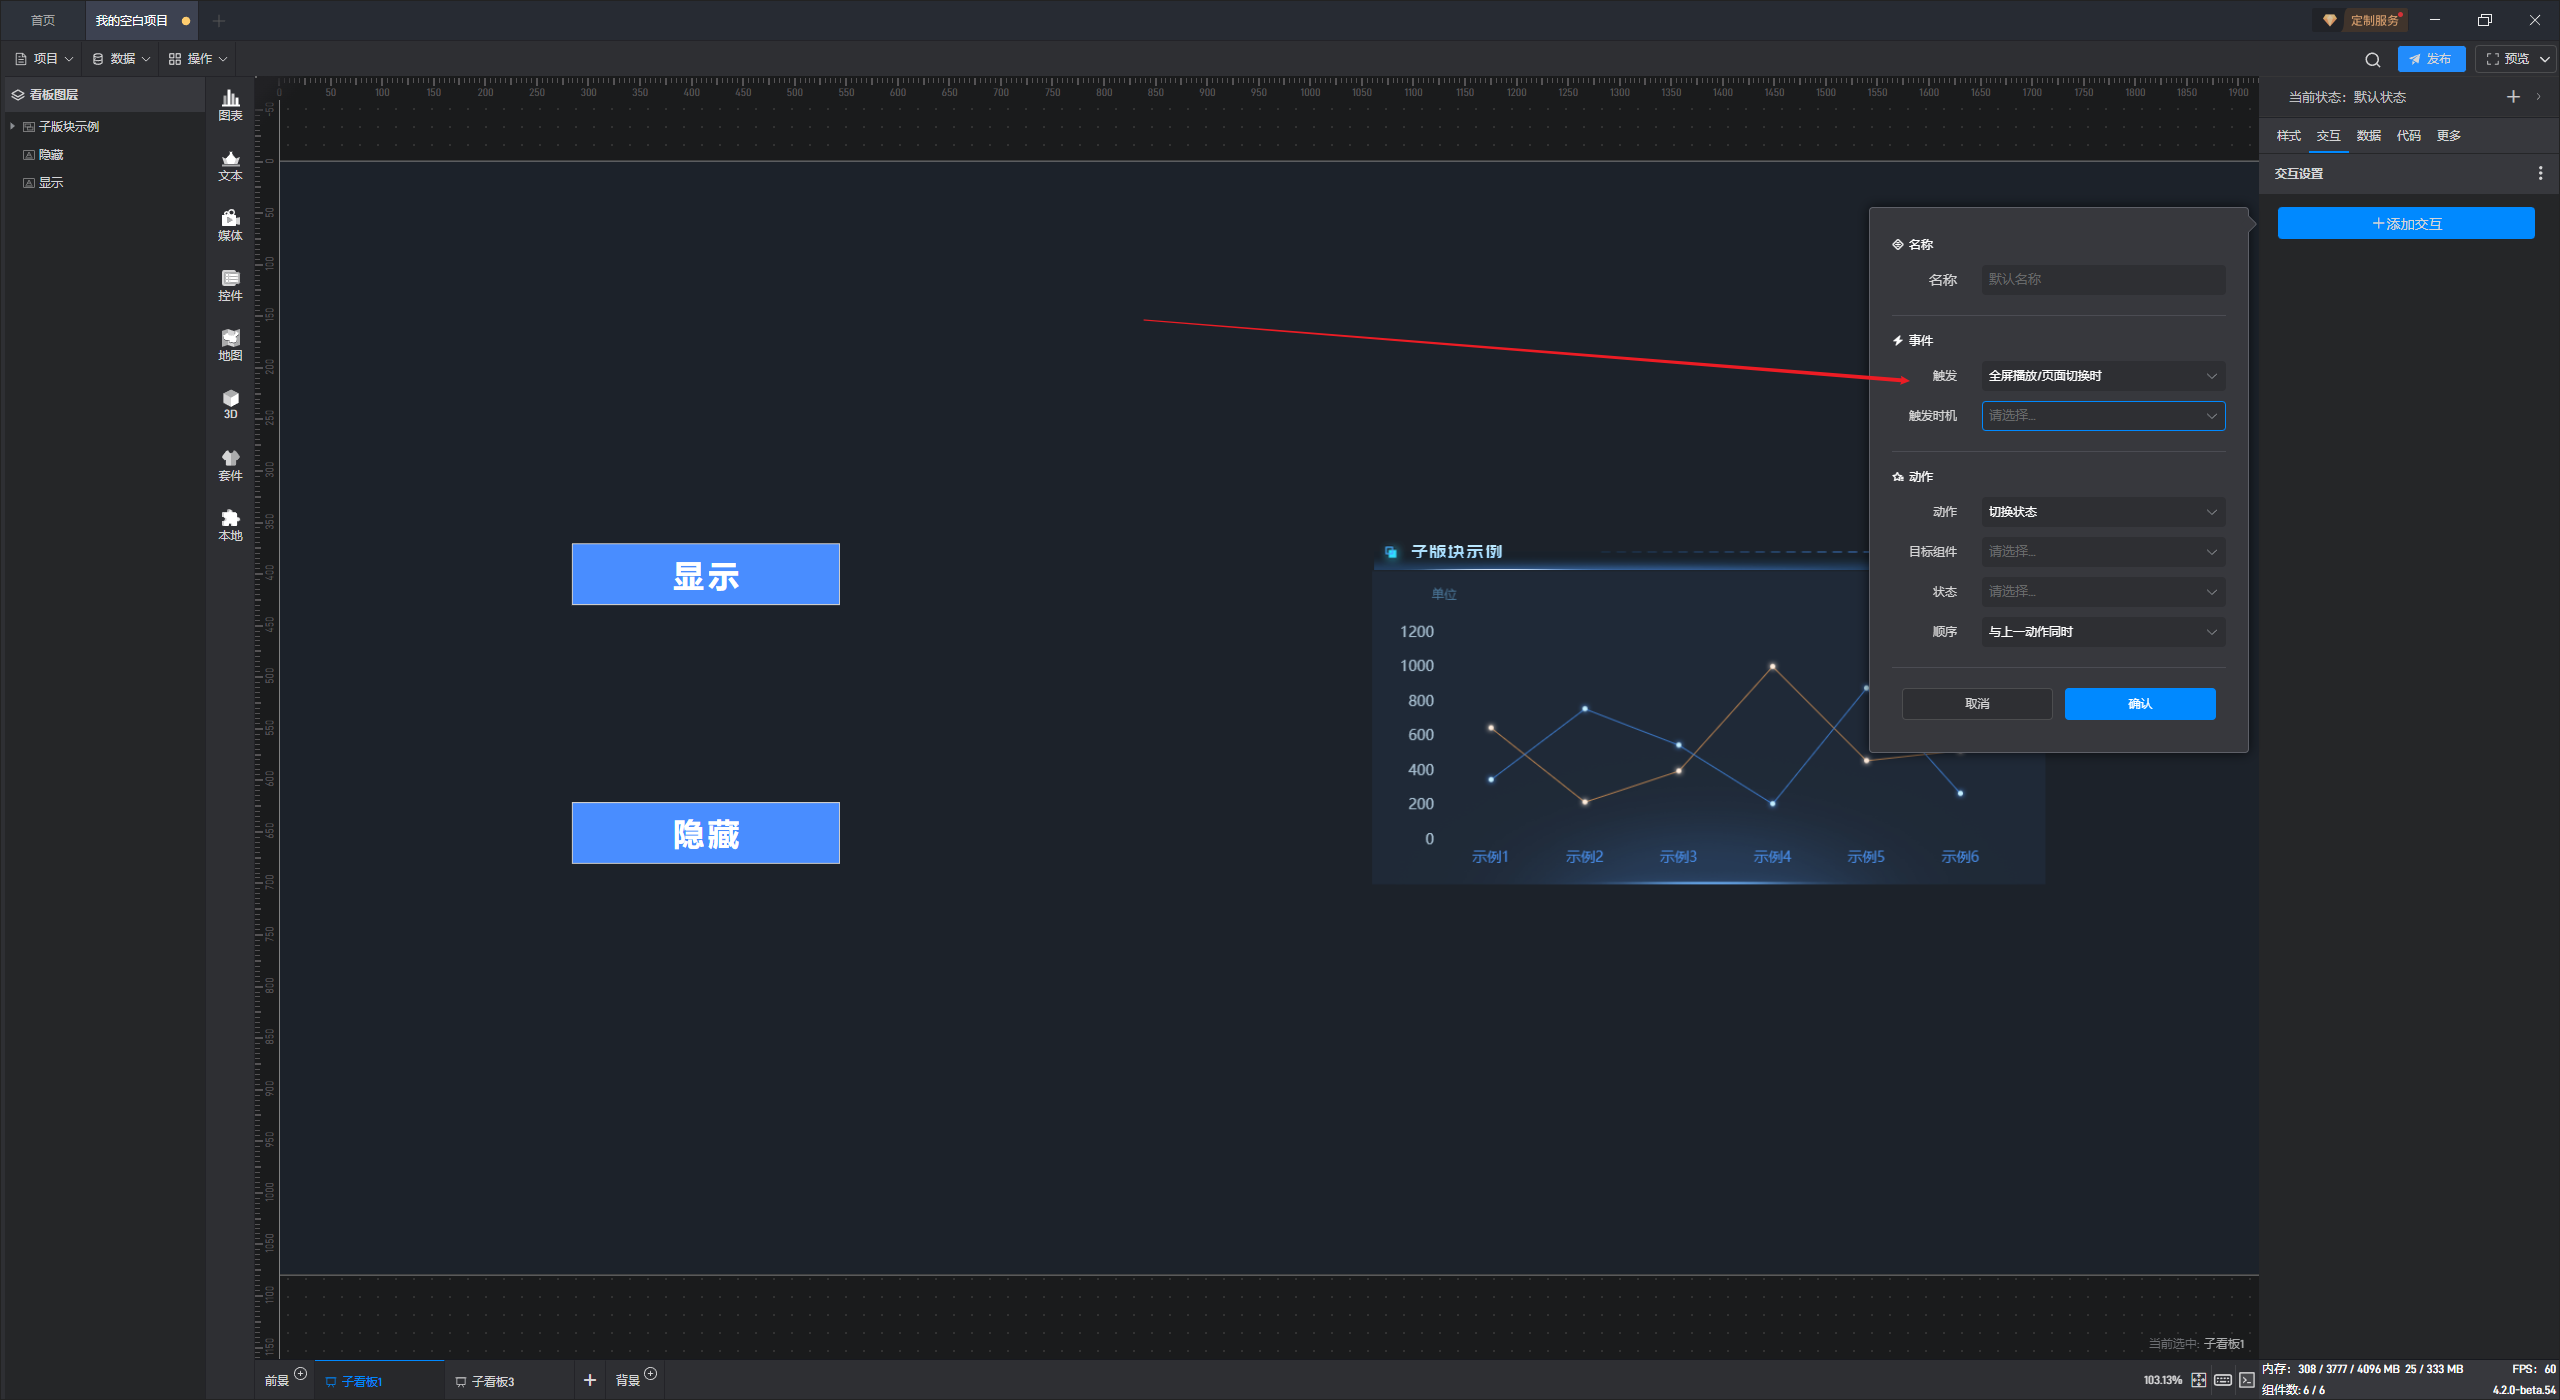
Task: Click the 本地 local components icon
Action: pyautogui.click(x=230, y=524)
